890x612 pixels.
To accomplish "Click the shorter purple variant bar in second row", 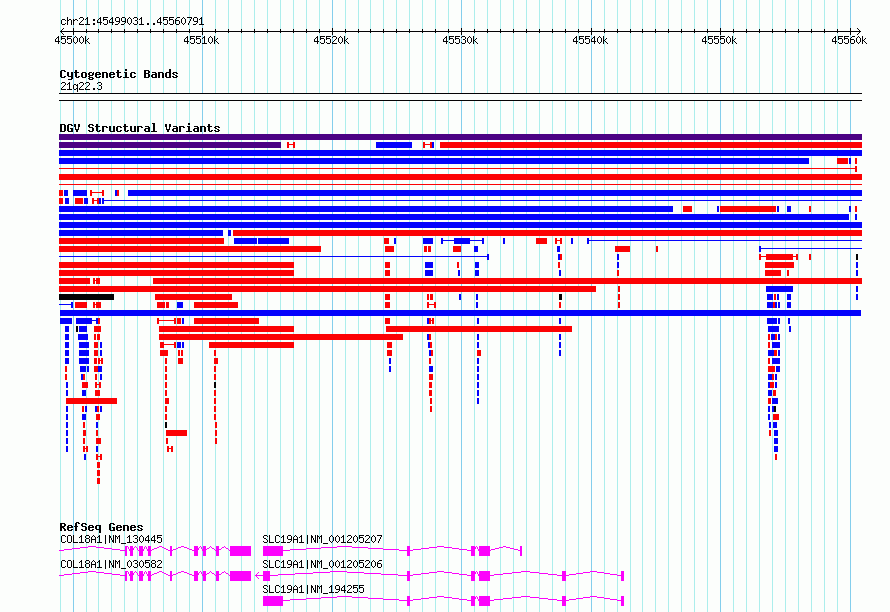I will pos(170,145).
